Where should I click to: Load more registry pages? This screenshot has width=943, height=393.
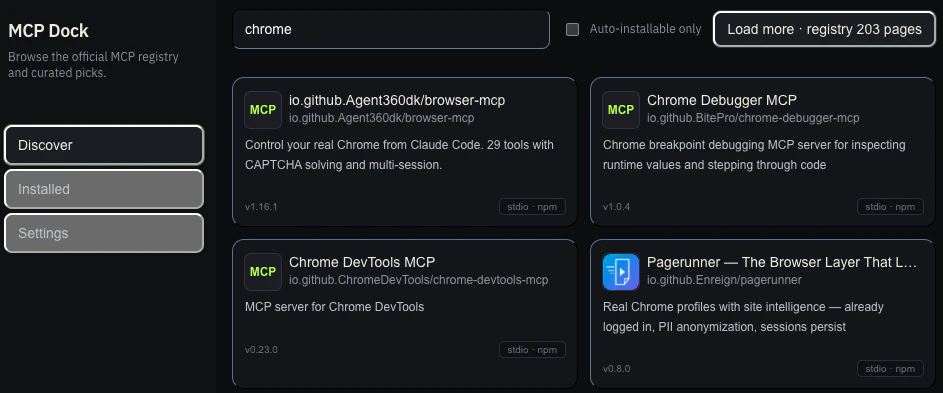824,29
